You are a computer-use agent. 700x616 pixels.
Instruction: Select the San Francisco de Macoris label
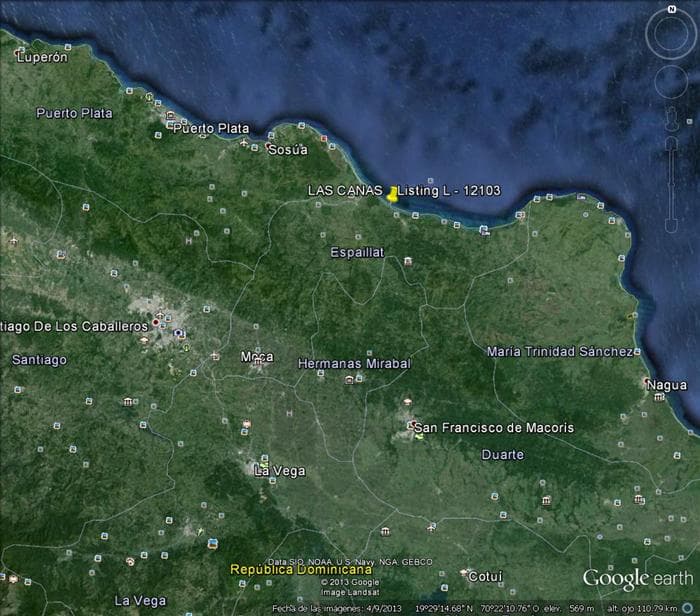(x=494, y=428)
